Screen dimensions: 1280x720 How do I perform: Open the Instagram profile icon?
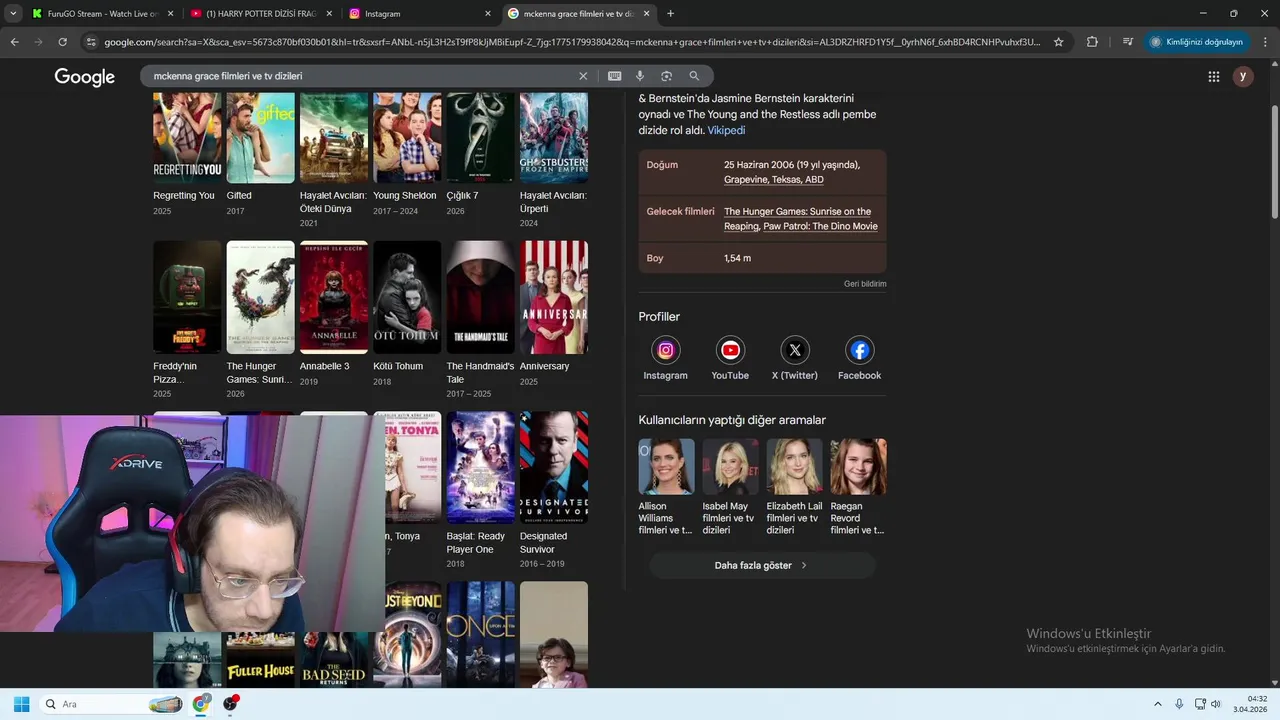pyautogui.click(x=666, y=350)
